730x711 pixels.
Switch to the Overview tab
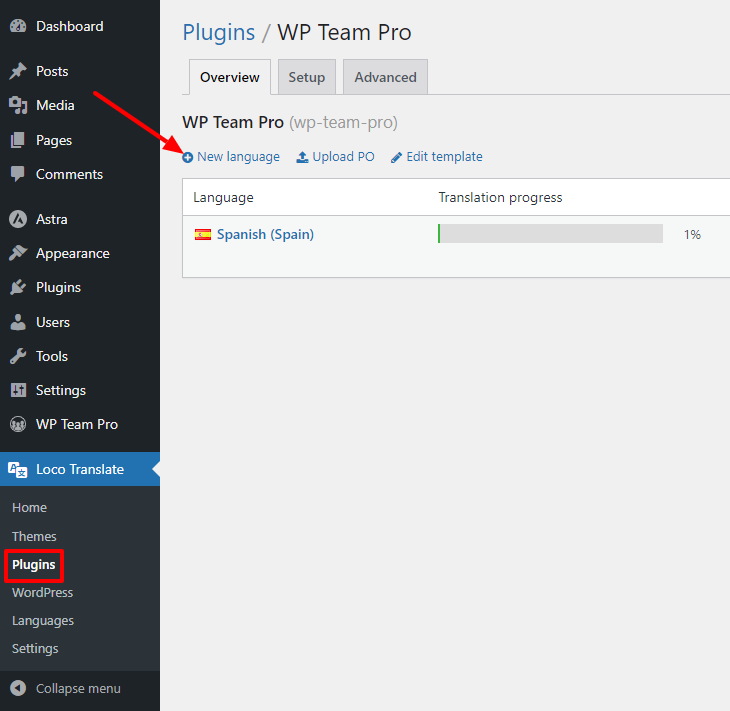[x=230, y=77]
